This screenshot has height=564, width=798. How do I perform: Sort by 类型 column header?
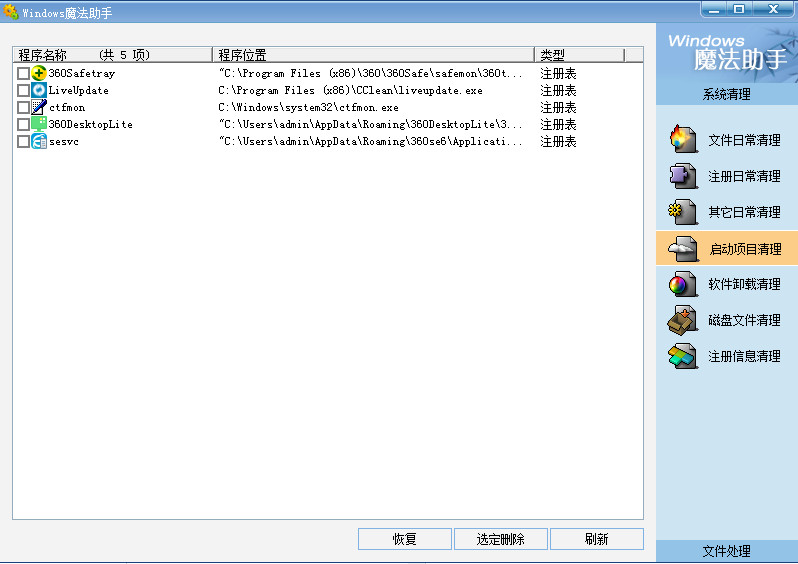pos(579,54)
